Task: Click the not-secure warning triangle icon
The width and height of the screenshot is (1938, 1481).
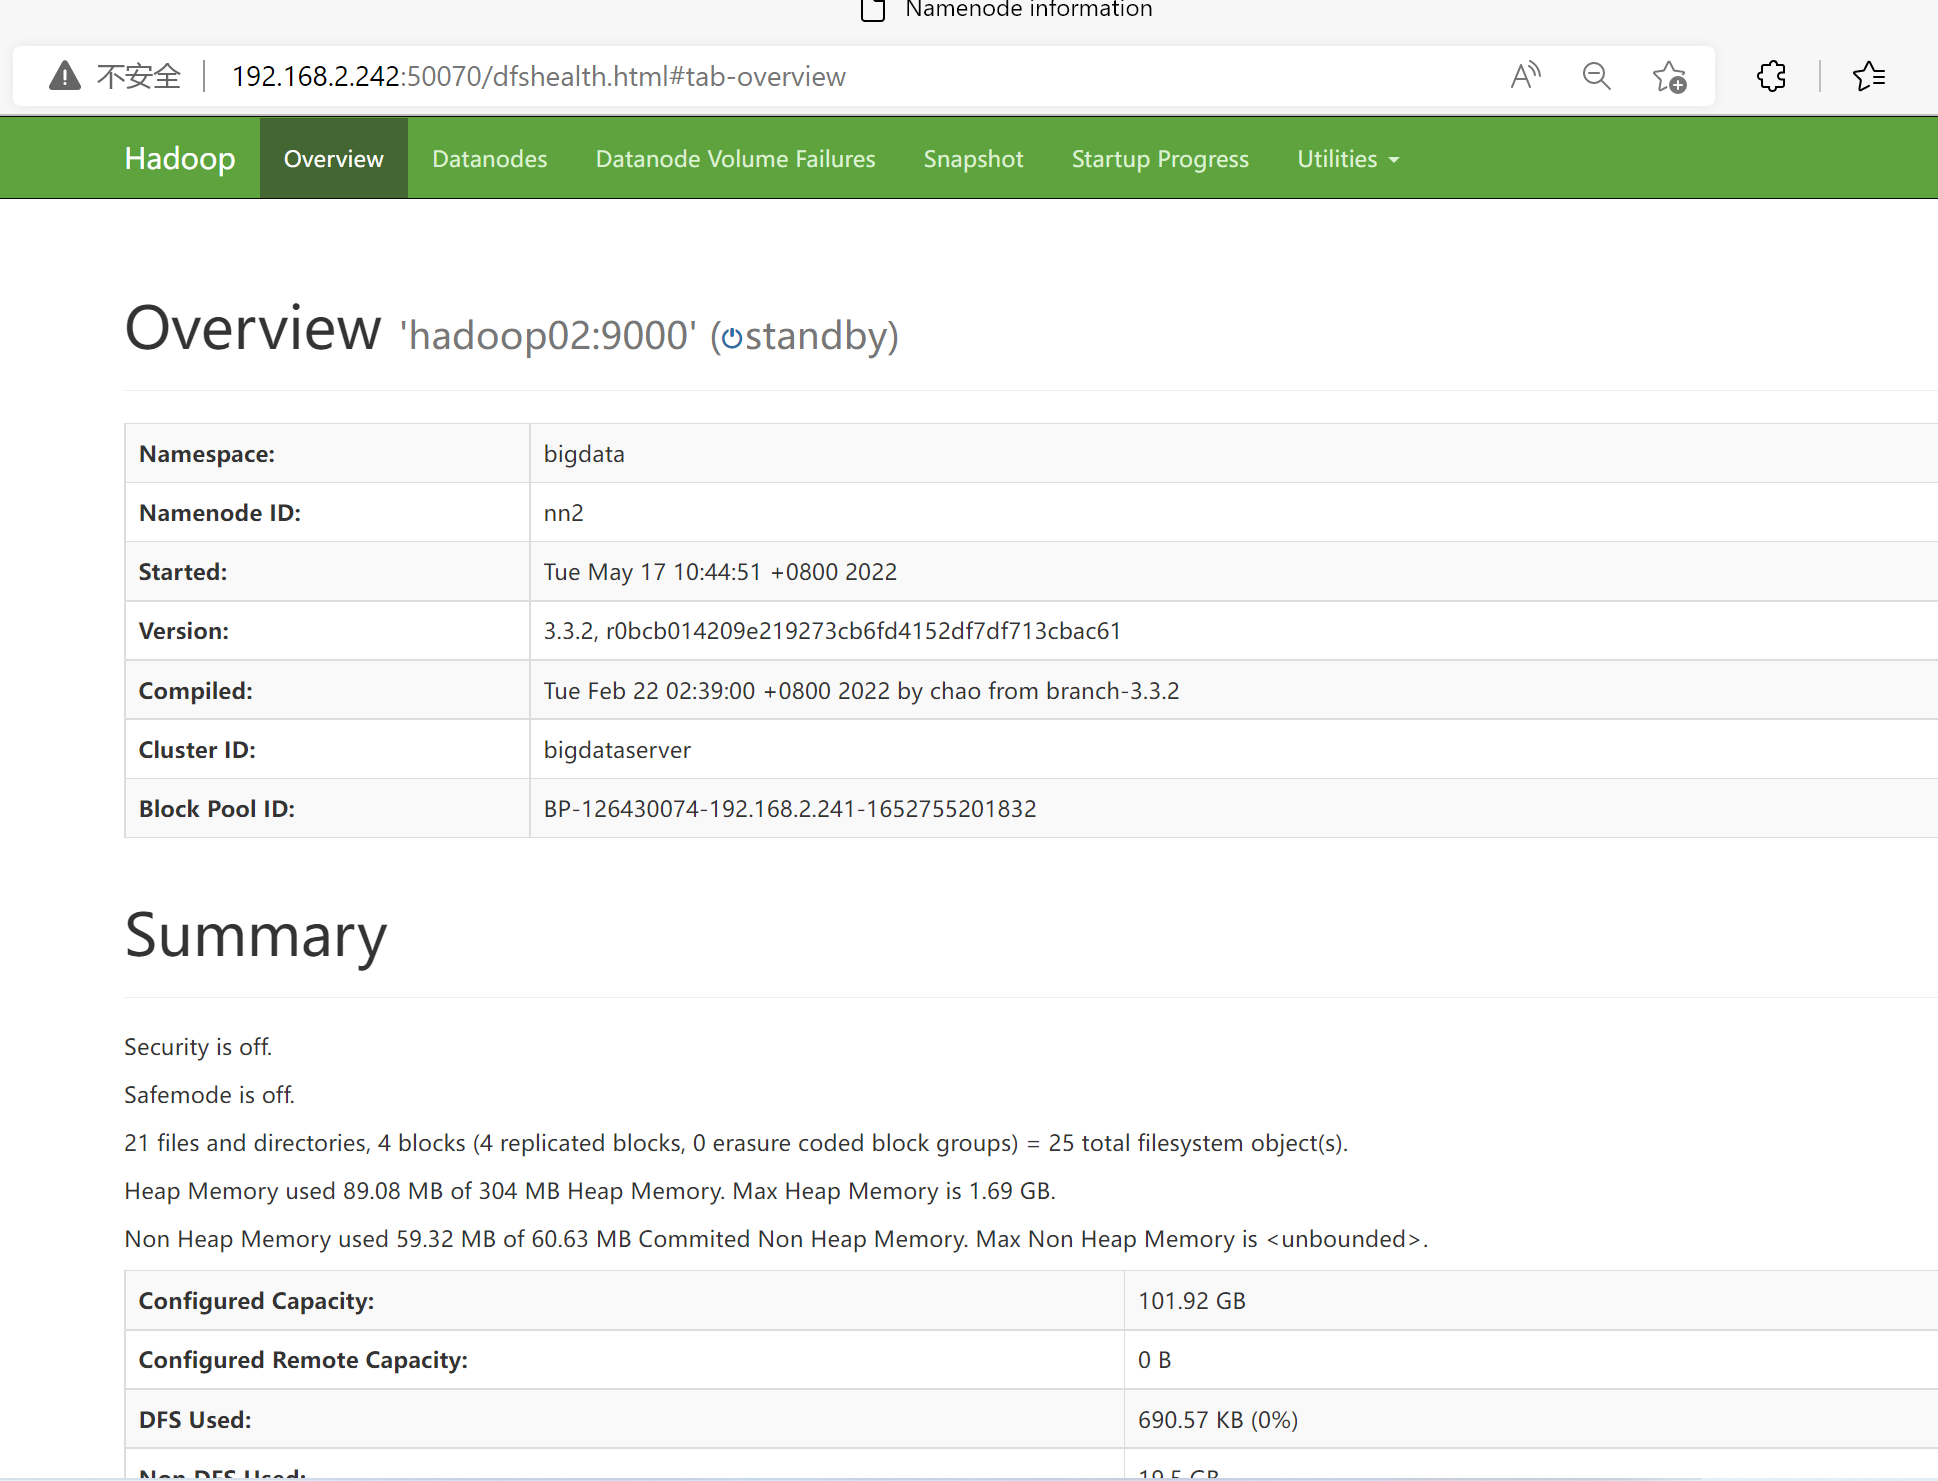Action: click(x=65, y=76)
